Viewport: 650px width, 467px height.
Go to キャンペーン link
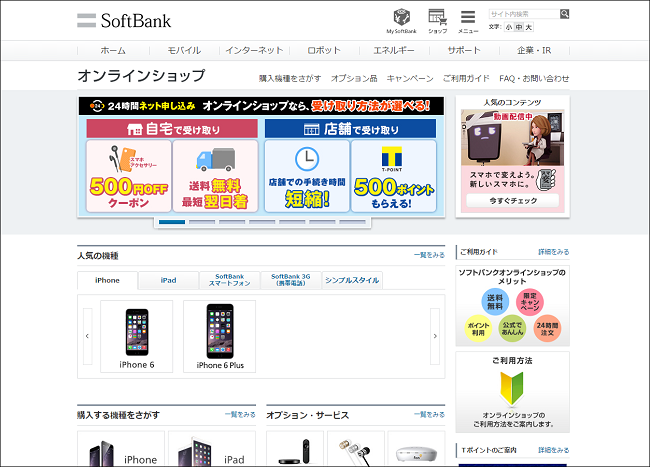(410, 78)
